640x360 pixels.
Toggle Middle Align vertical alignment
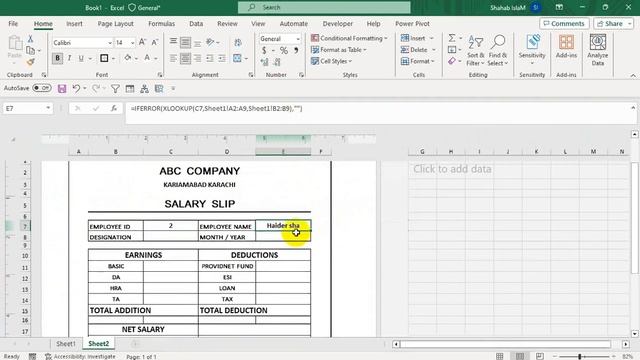pyautogui.click(x=185, y=42)
